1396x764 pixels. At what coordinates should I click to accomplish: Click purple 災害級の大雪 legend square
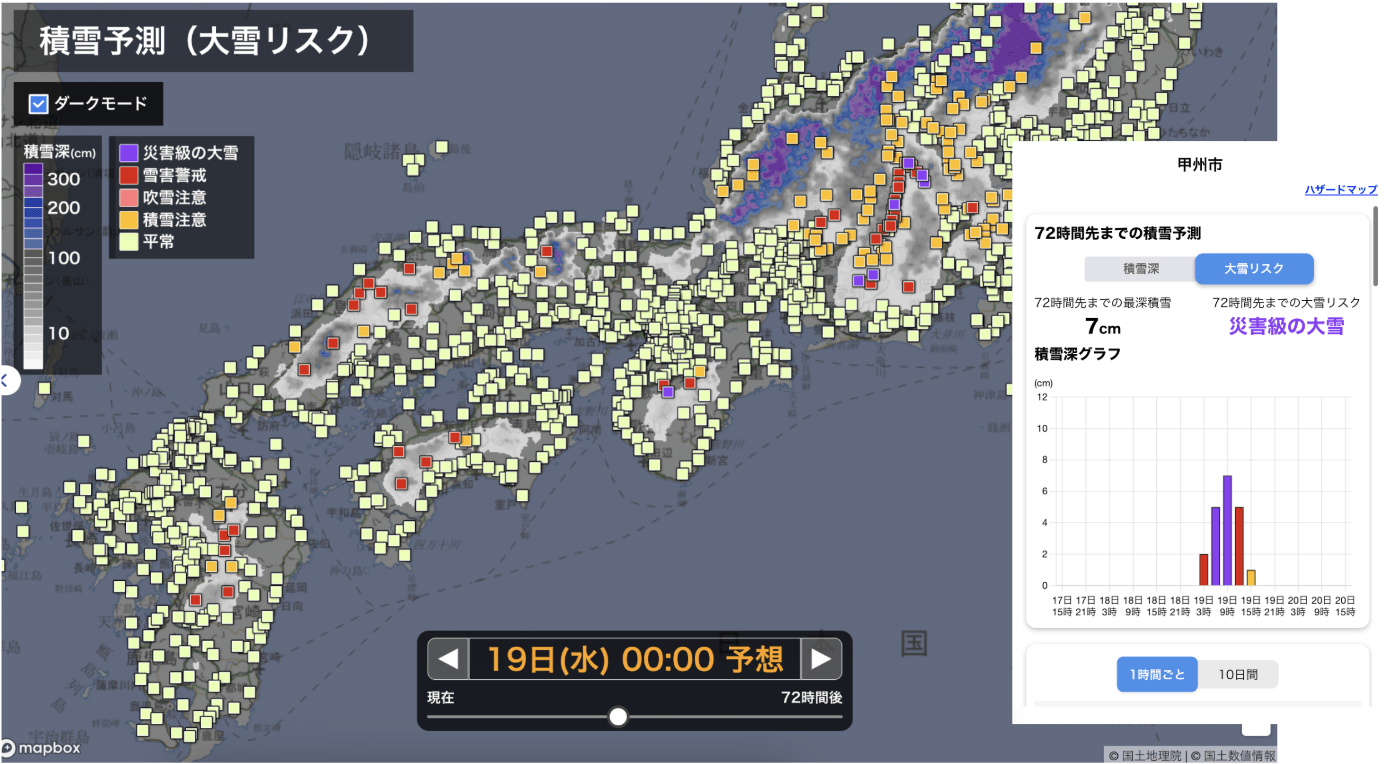tap(128, 153)
